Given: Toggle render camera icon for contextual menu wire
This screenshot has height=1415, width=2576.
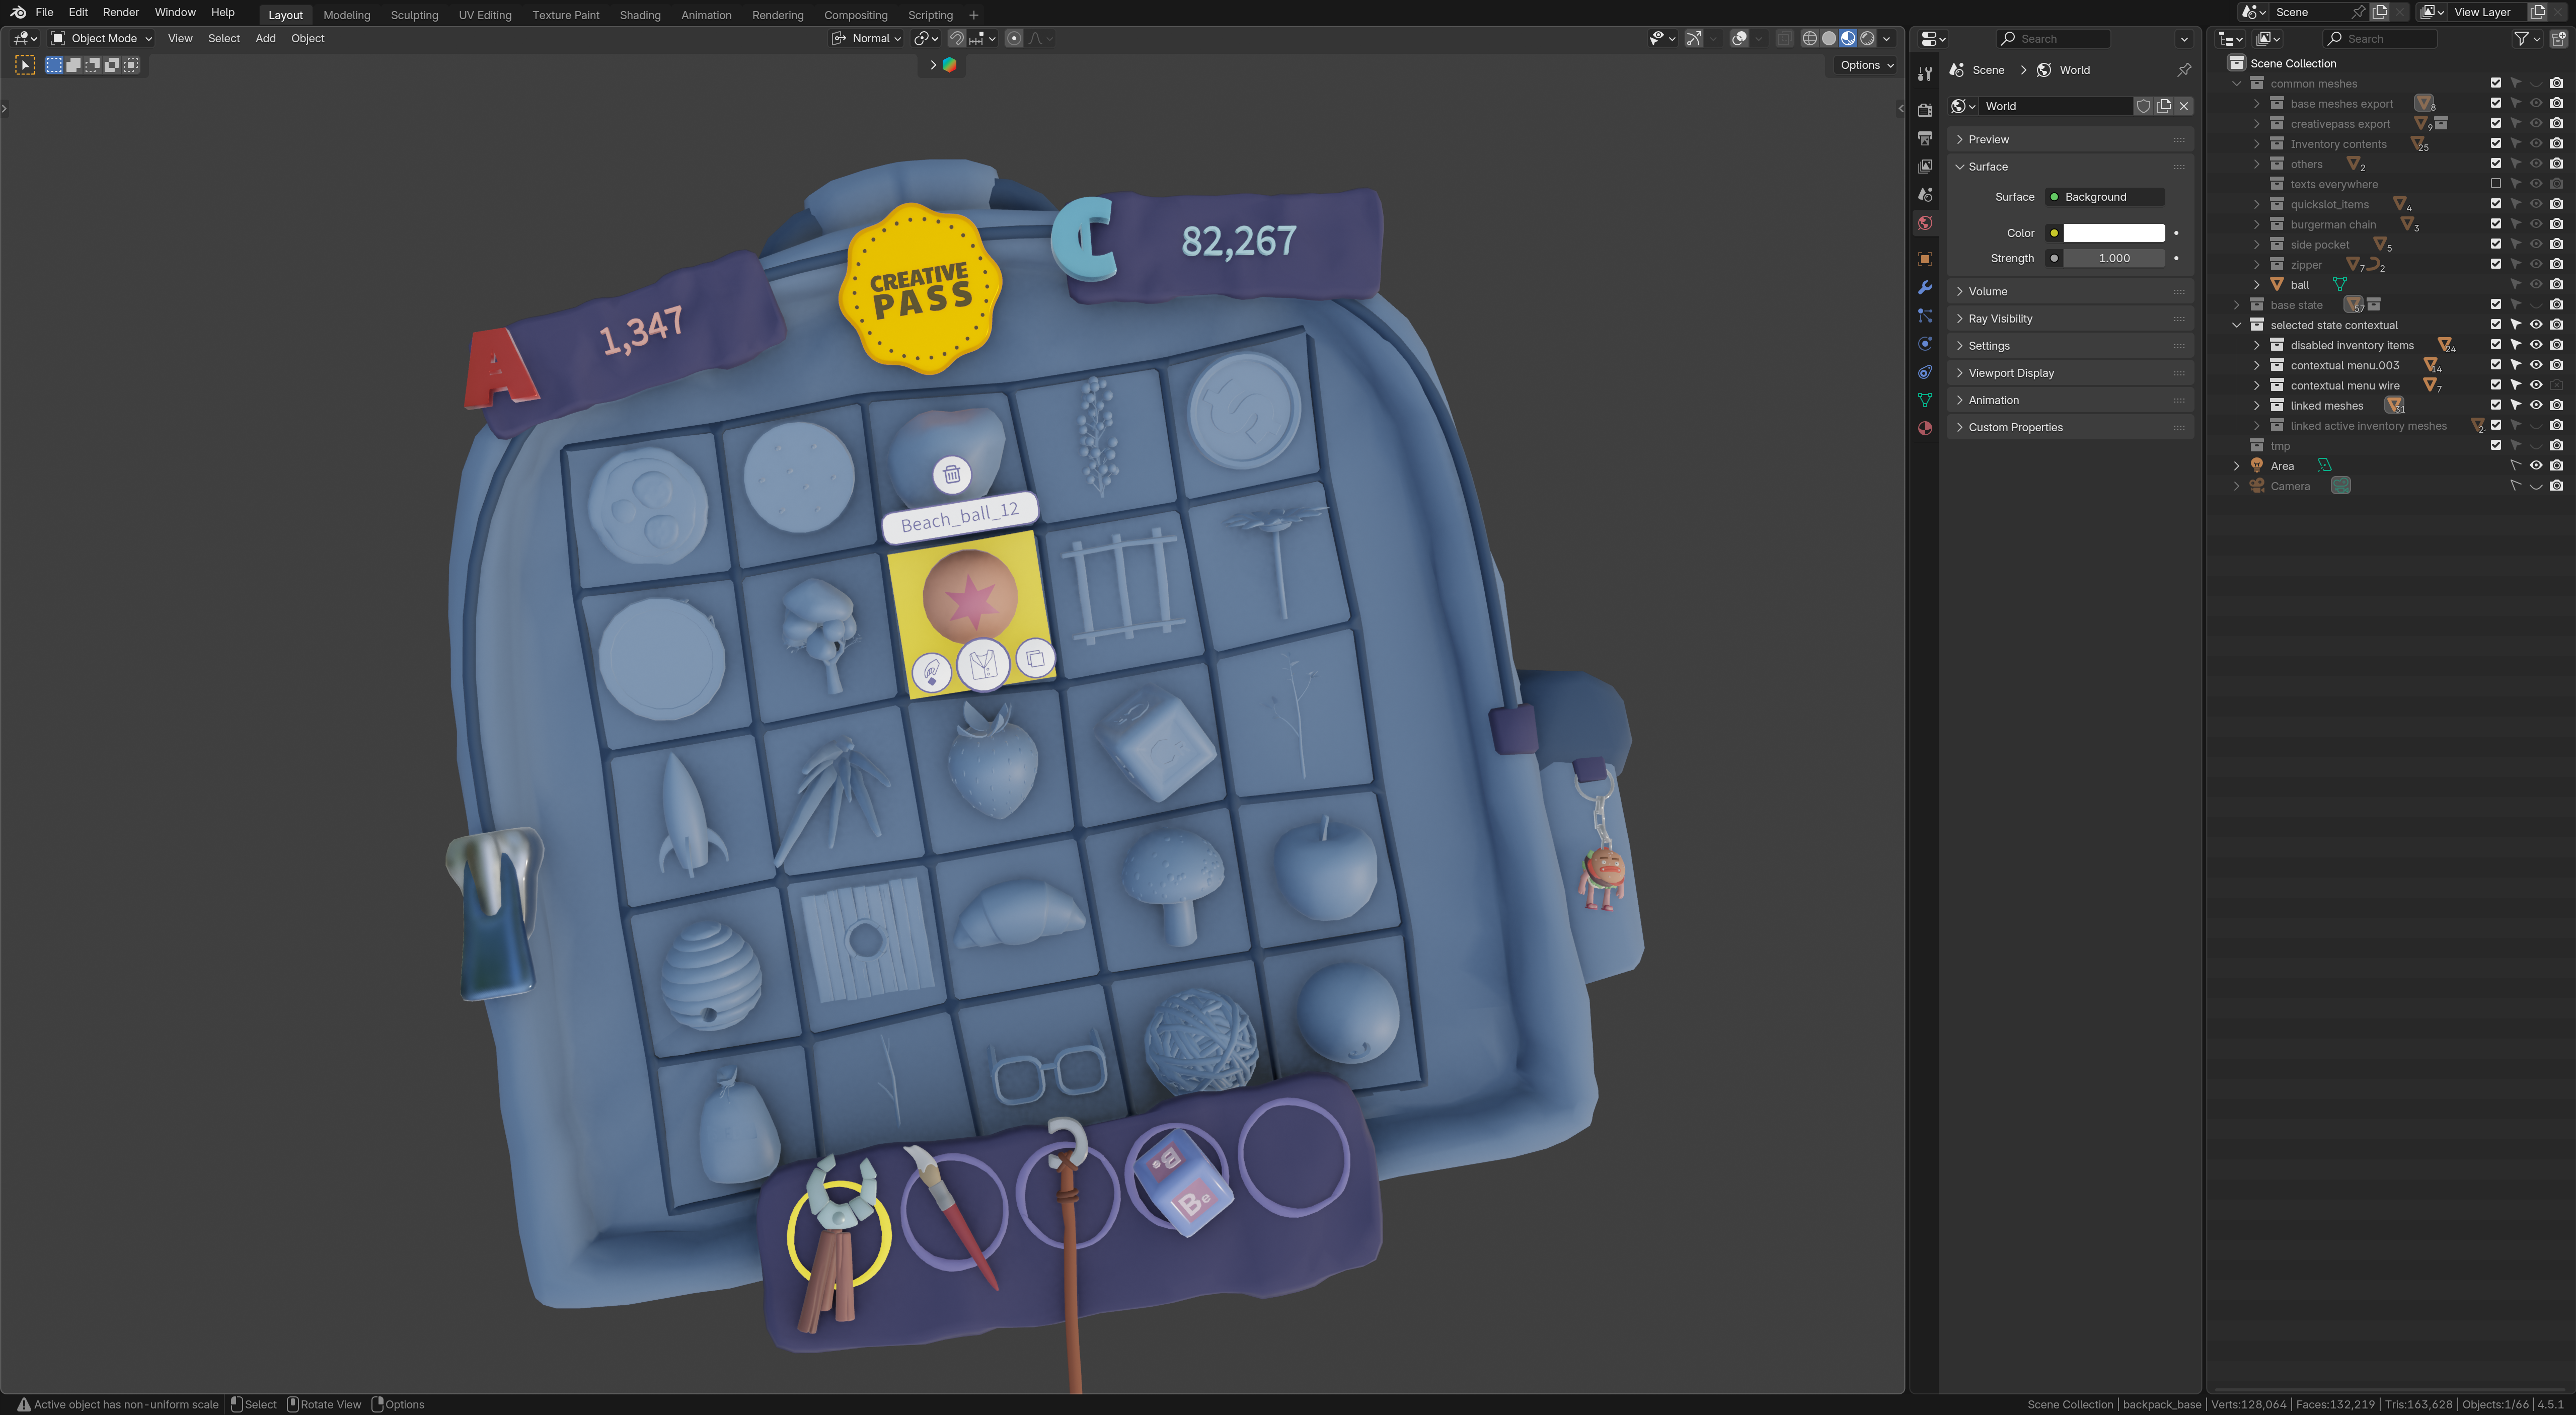Looking at the screenshot, I should tap(2556, 385).
